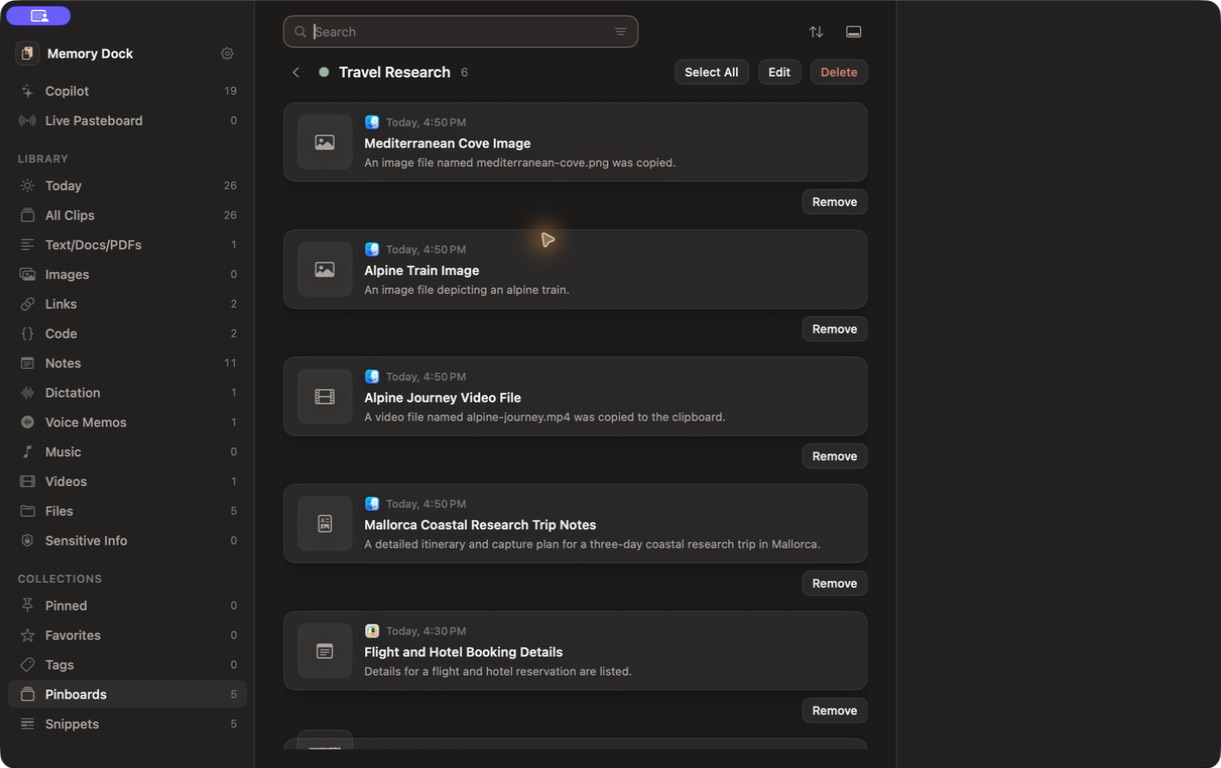1221x768 pixels.
Task: Click the green Travel Research color dot
Action: 324,72
